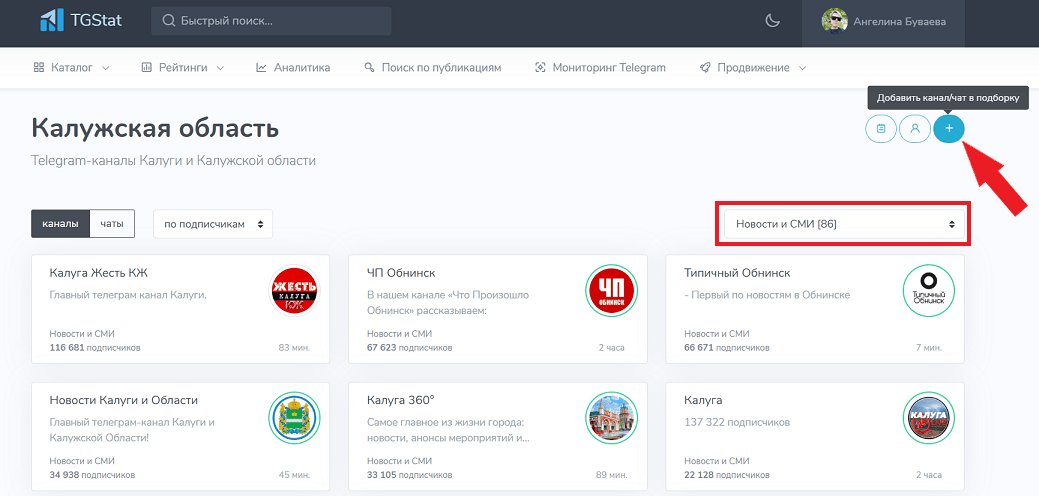
Task: Open ЧП Обнинск channel avatar
Action: 610,291
